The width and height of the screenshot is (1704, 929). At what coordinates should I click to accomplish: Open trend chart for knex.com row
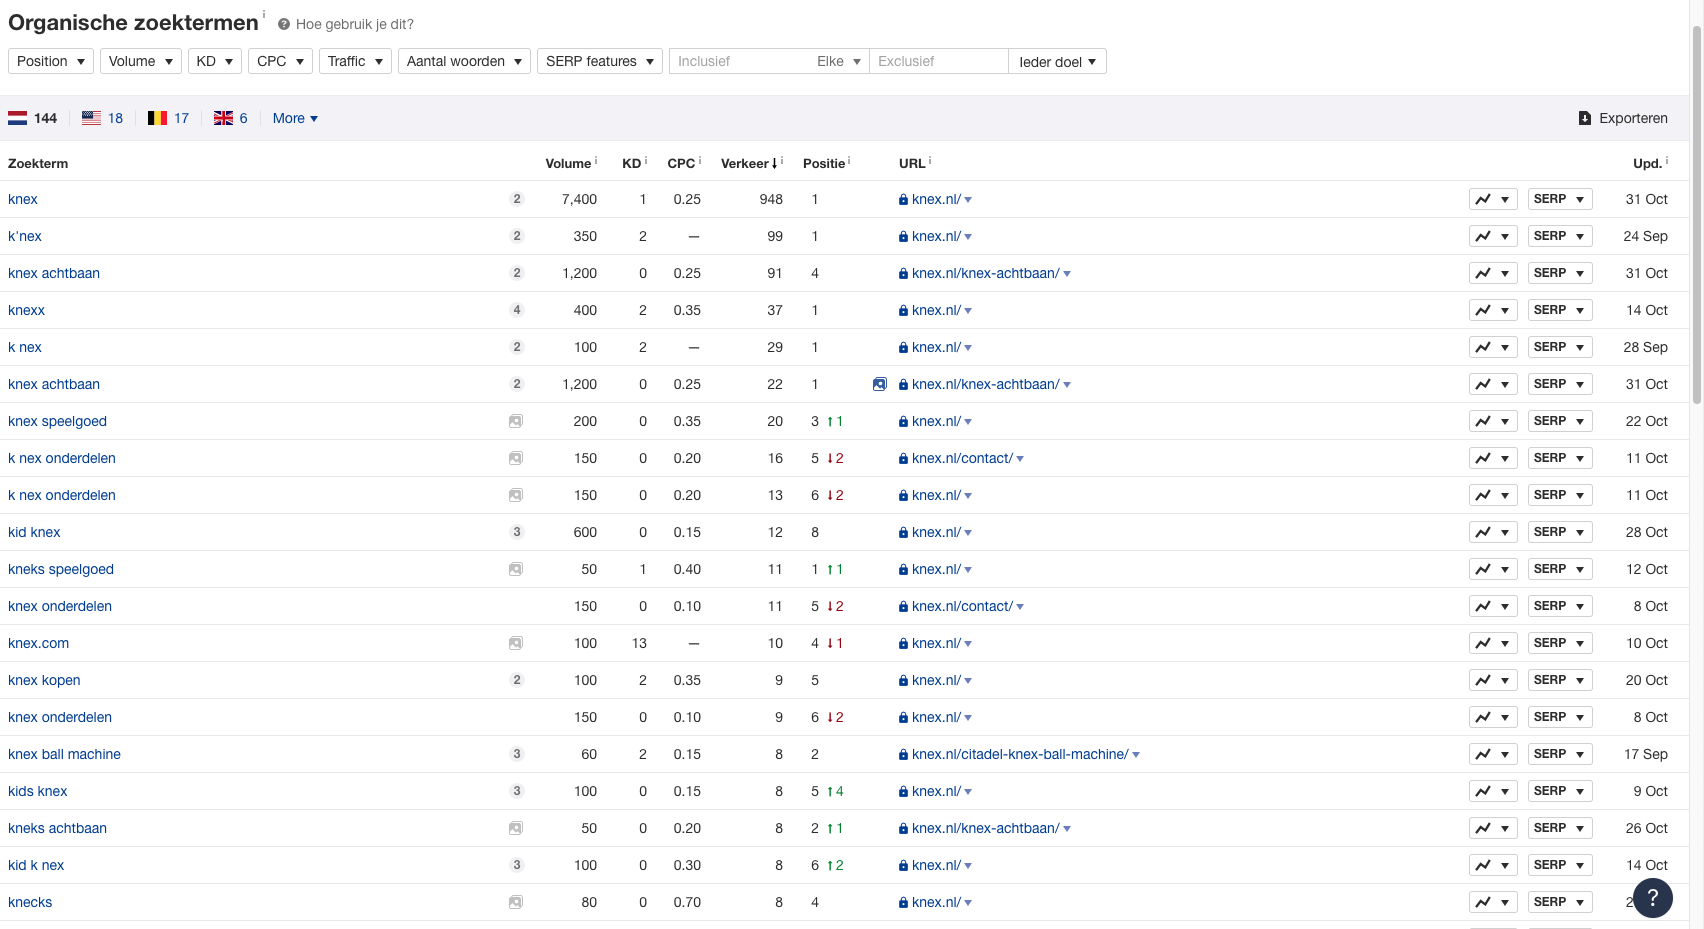click(x=1493, y=643)
